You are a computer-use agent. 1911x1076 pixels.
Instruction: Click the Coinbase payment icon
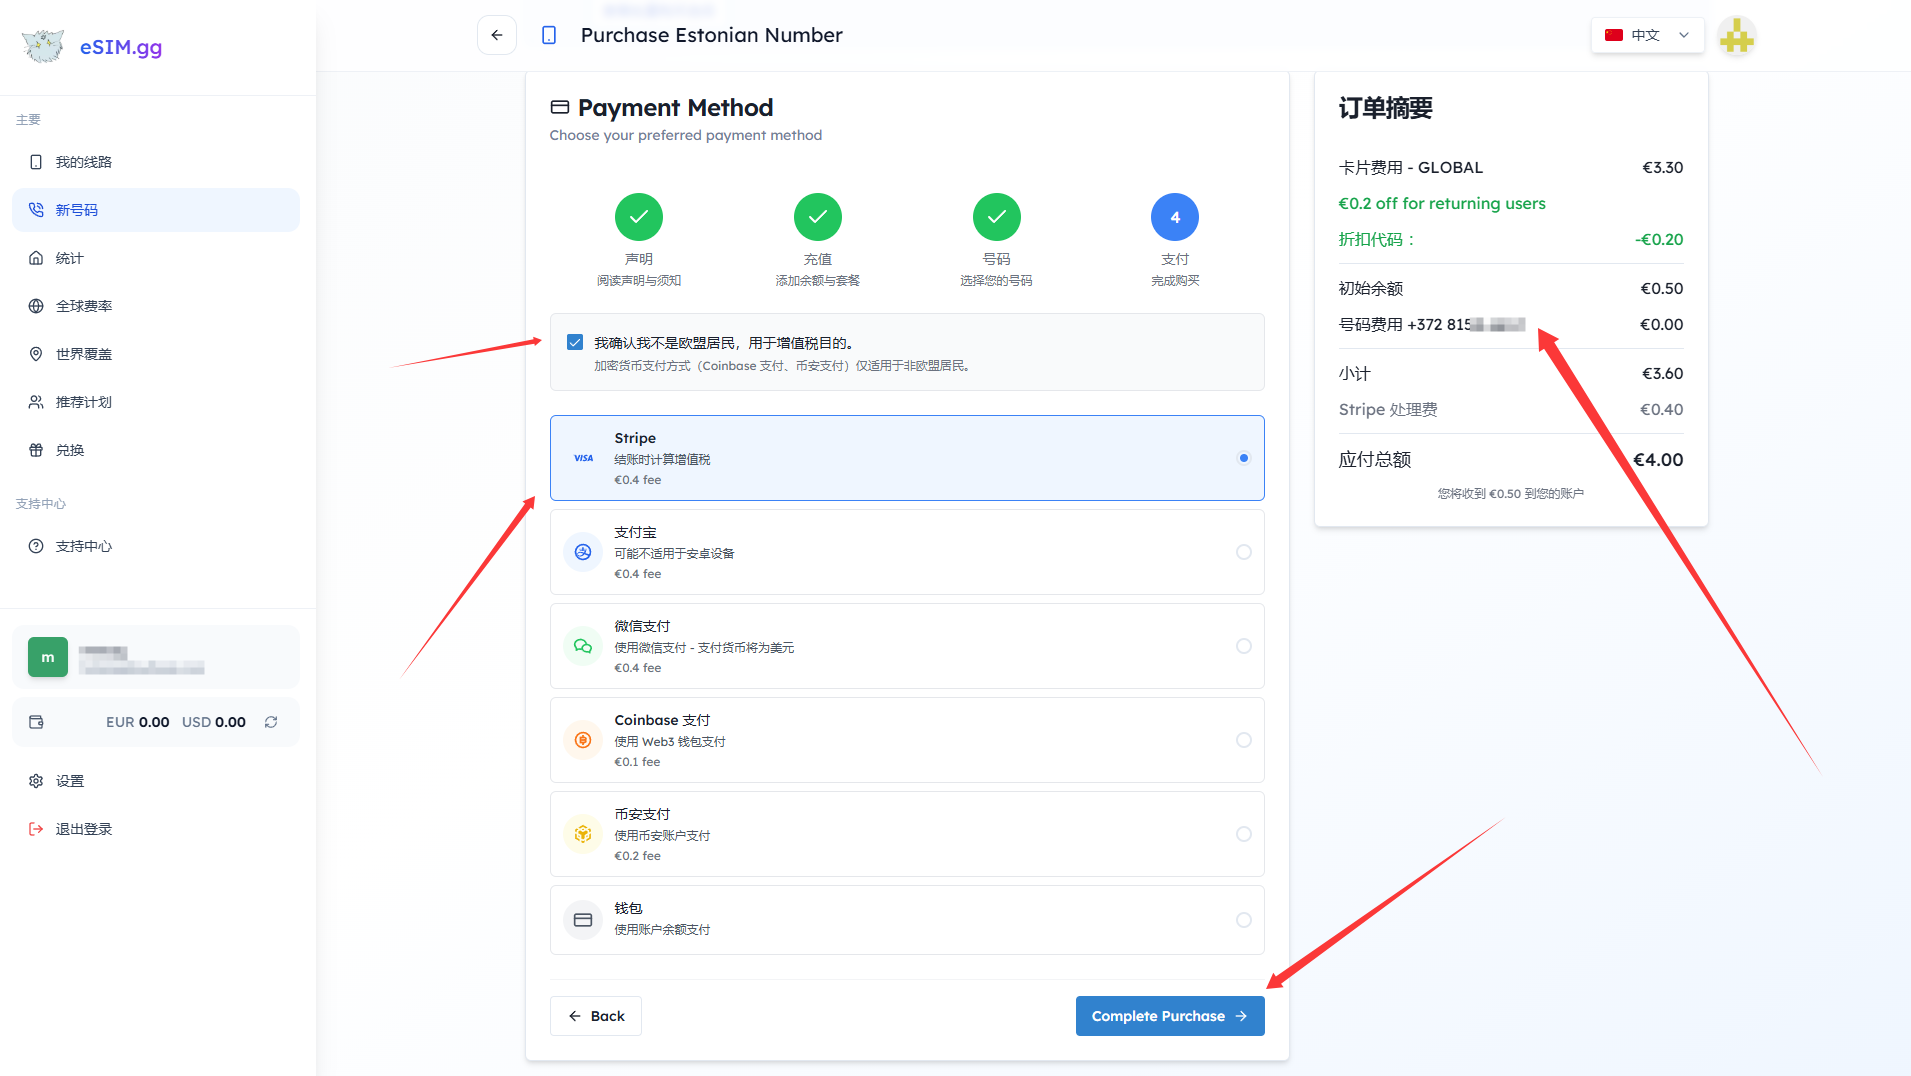click(x=583, y=740)
